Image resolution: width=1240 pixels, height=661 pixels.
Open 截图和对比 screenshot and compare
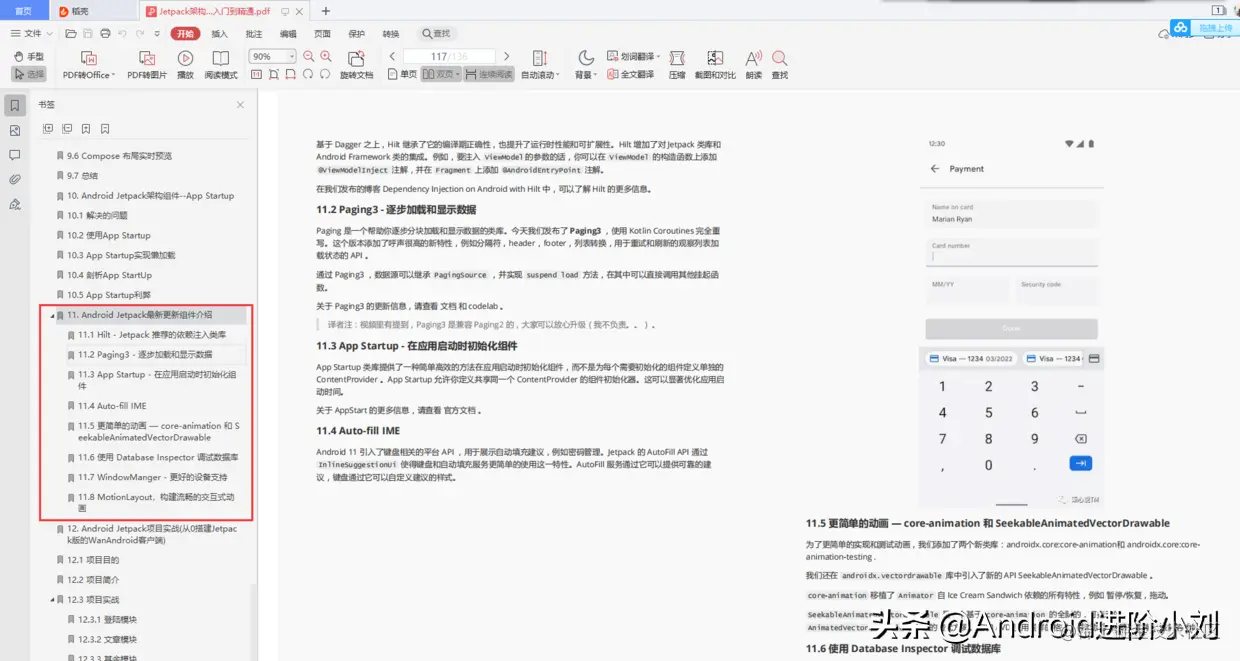[715, 65]
